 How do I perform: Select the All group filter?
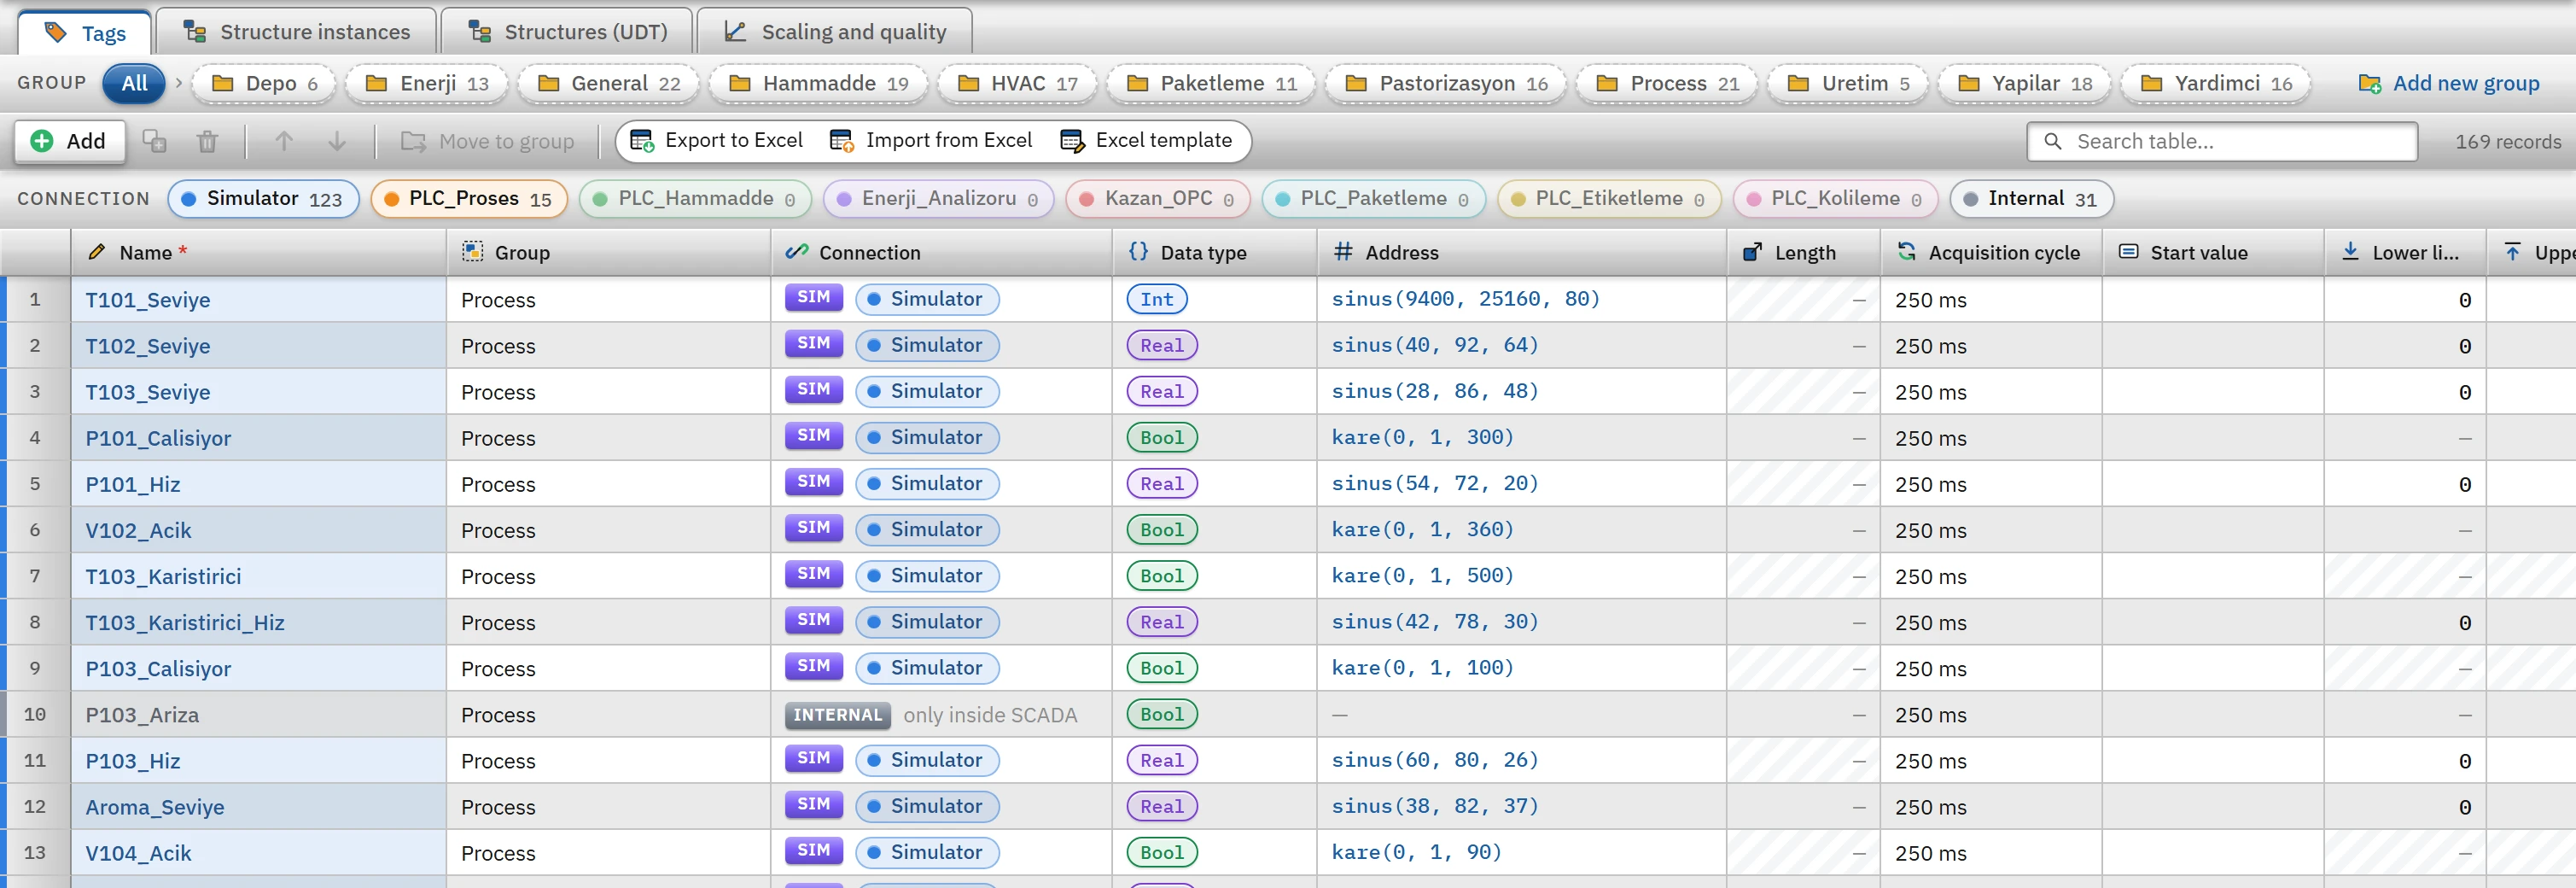(134, 83)
